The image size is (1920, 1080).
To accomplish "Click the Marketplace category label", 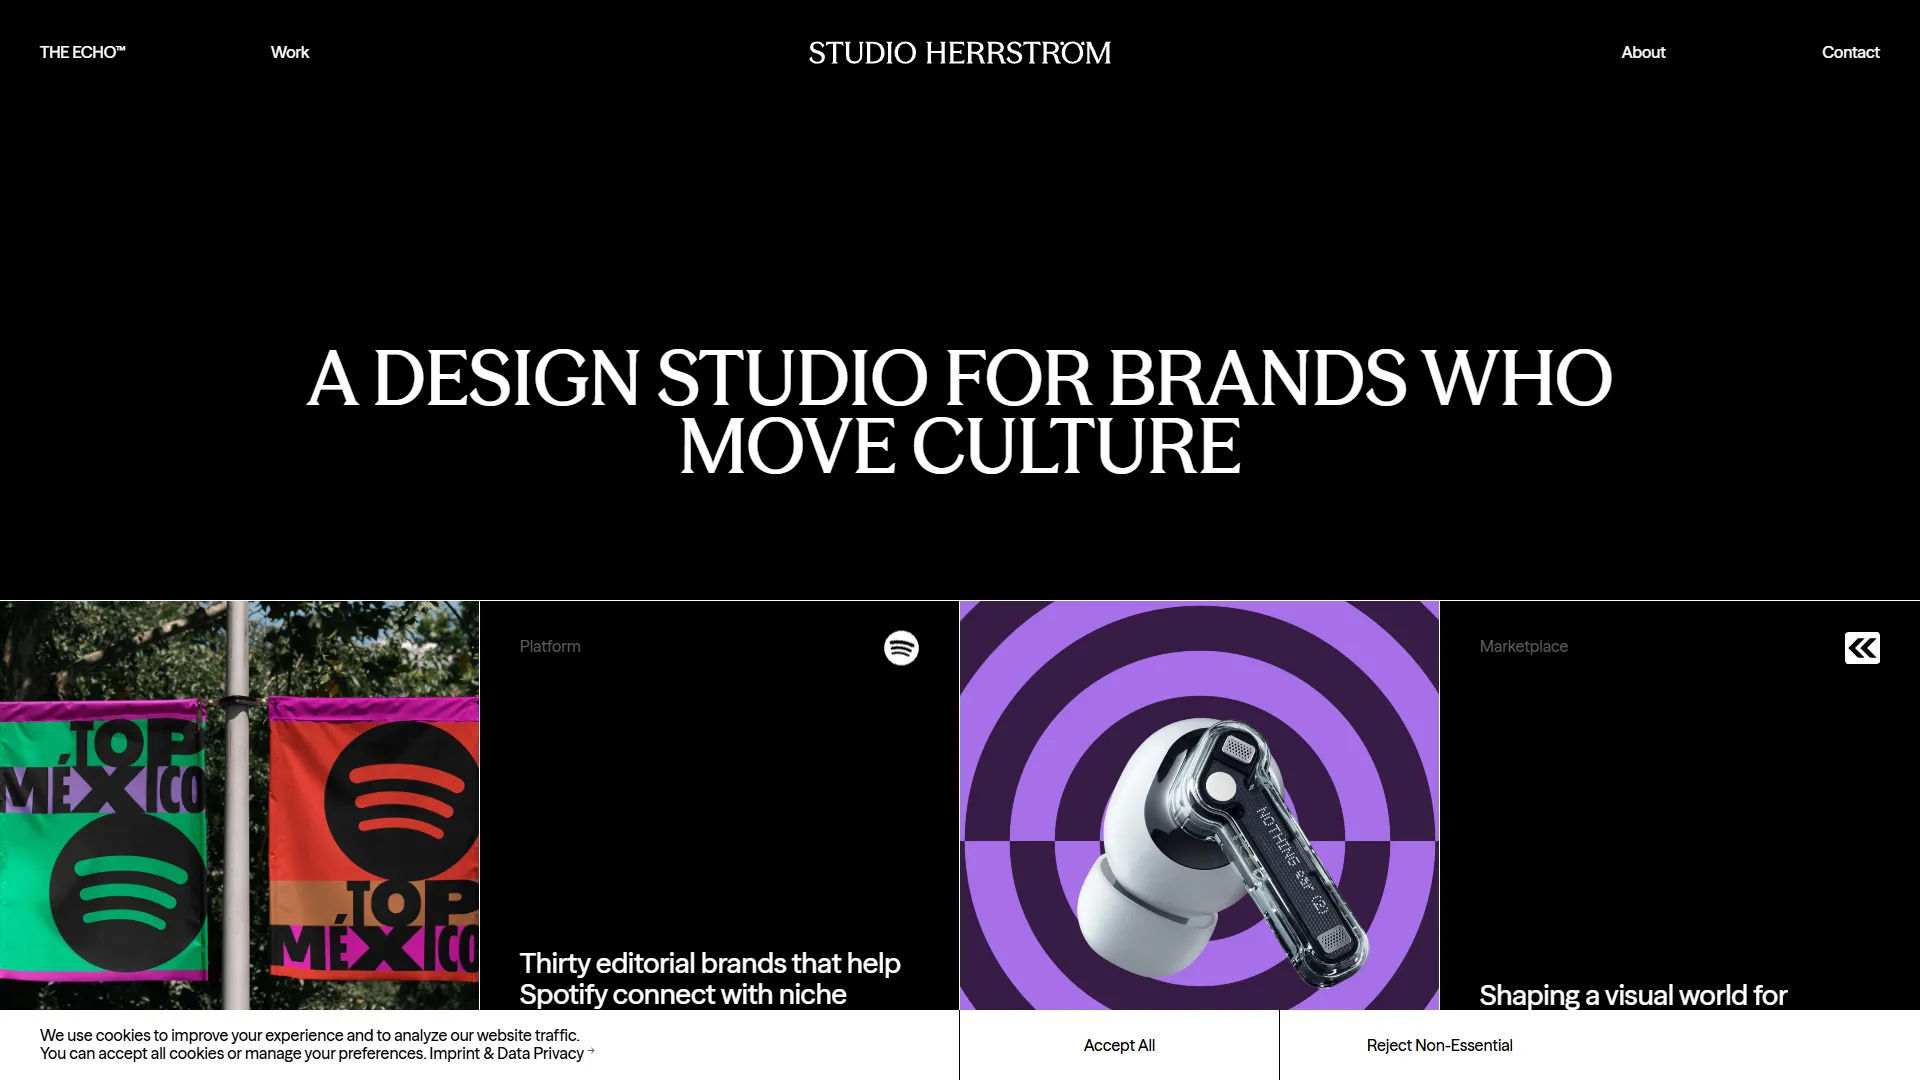I will pyautogui.click(x=1523, y=647).
